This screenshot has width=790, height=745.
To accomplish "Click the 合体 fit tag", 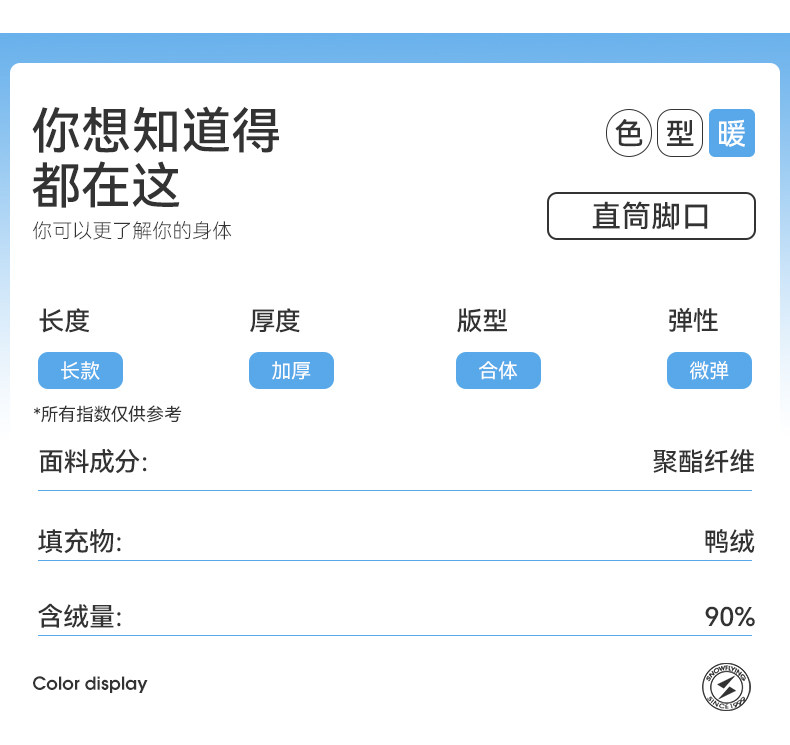I will tap(498, 371).
